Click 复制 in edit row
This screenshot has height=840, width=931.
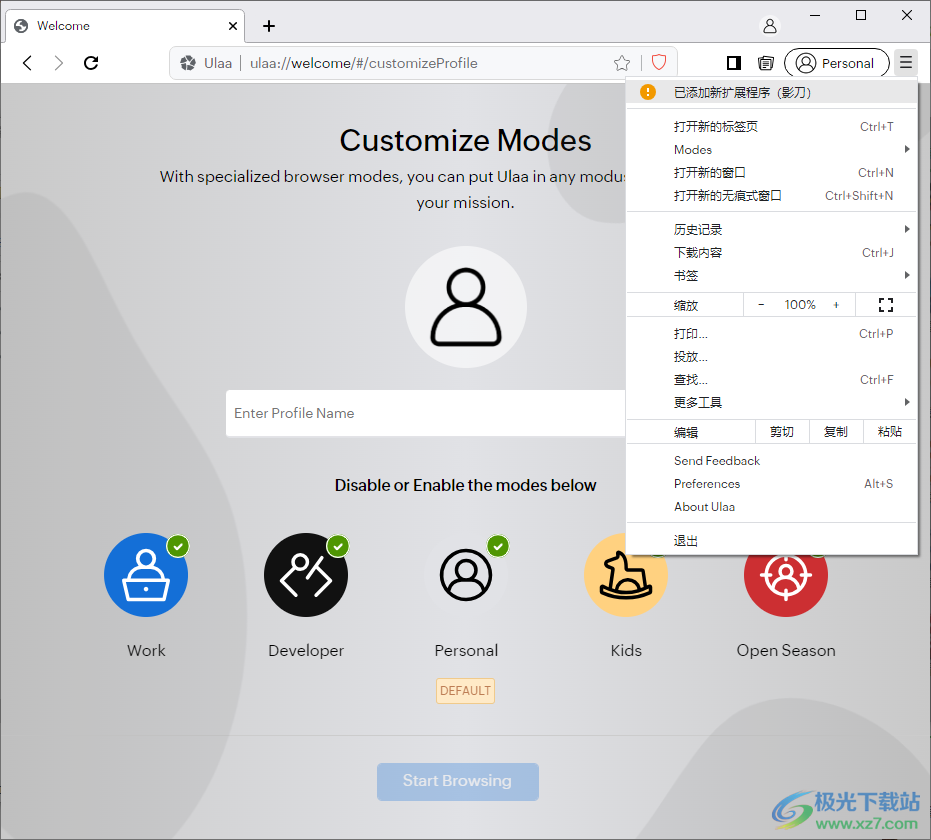click(836, 432)
